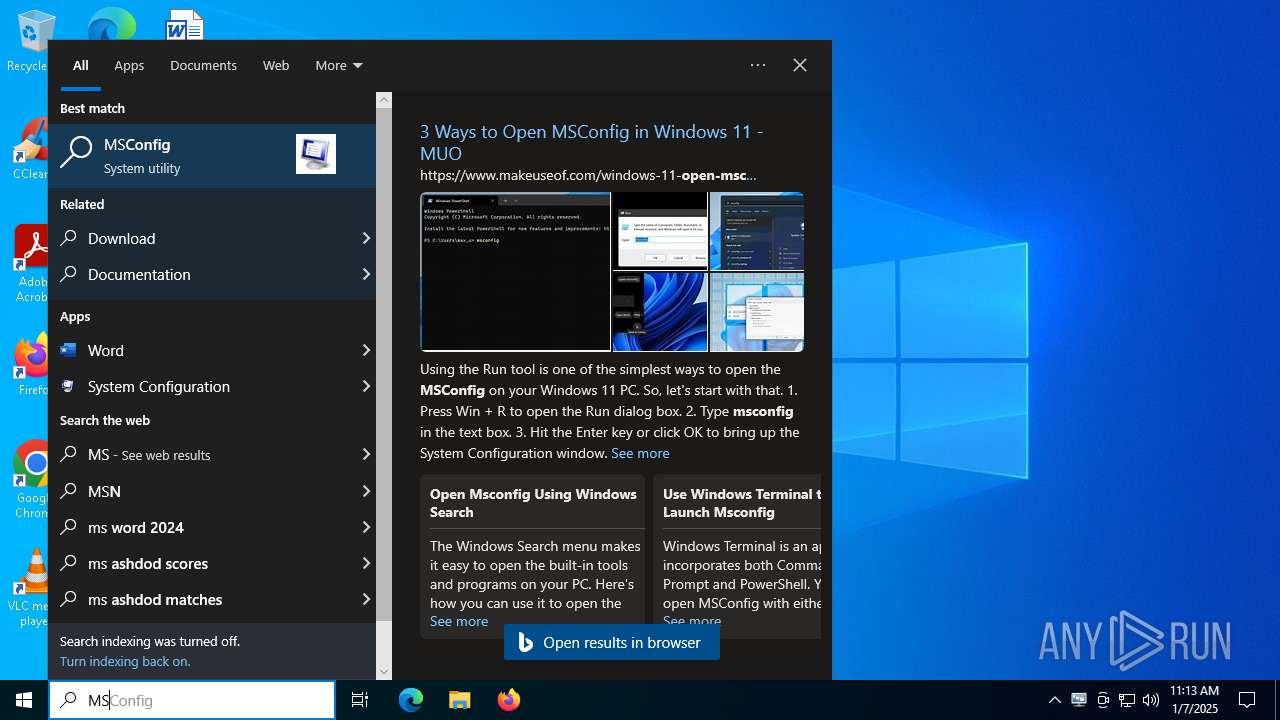Click the Run dialog screenshot thumbnail
Image resolution: width=1280 pixels, height=720 pixels.
660,231
